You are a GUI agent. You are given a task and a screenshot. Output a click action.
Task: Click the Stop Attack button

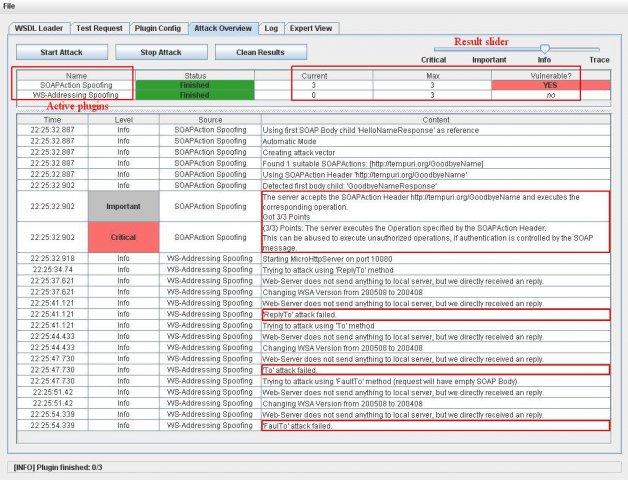pyautogui.click(x=161, y=52)
